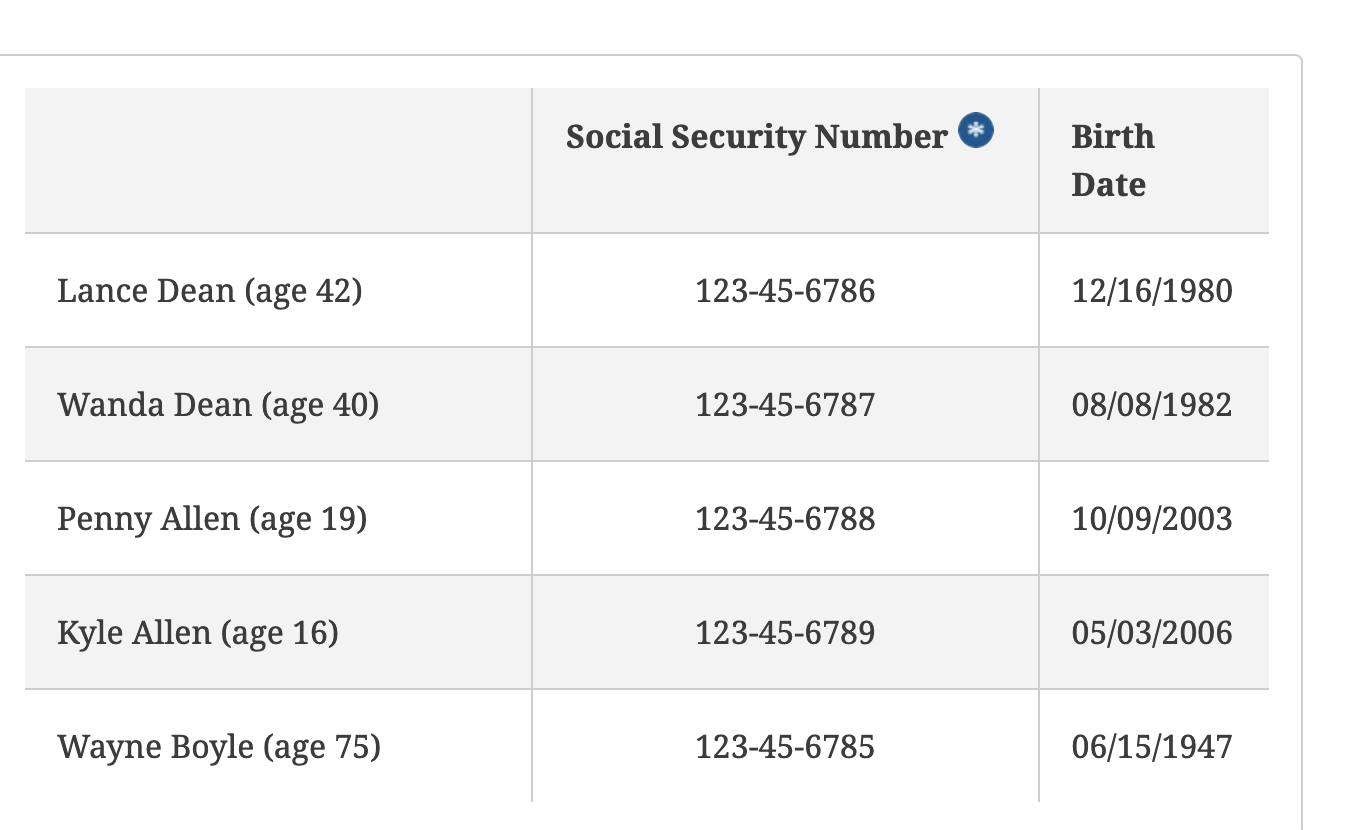Click the empty top-left table header cell
This screenshot has width=1346, height=830.
coord(278,160)
